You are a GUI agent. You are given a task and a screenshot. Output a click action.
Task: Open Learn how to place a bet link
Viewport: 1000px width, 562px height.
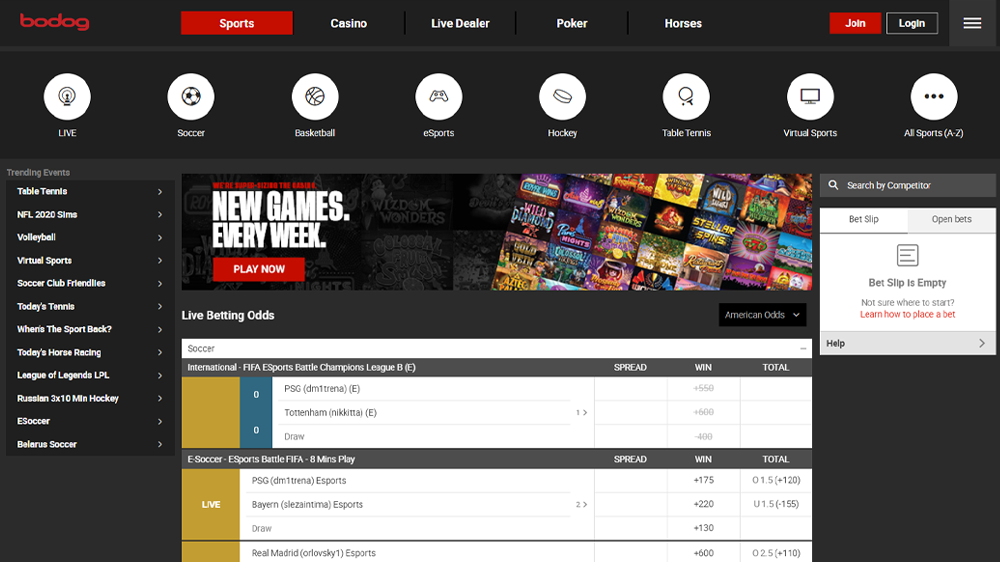(x=907, y=314)
